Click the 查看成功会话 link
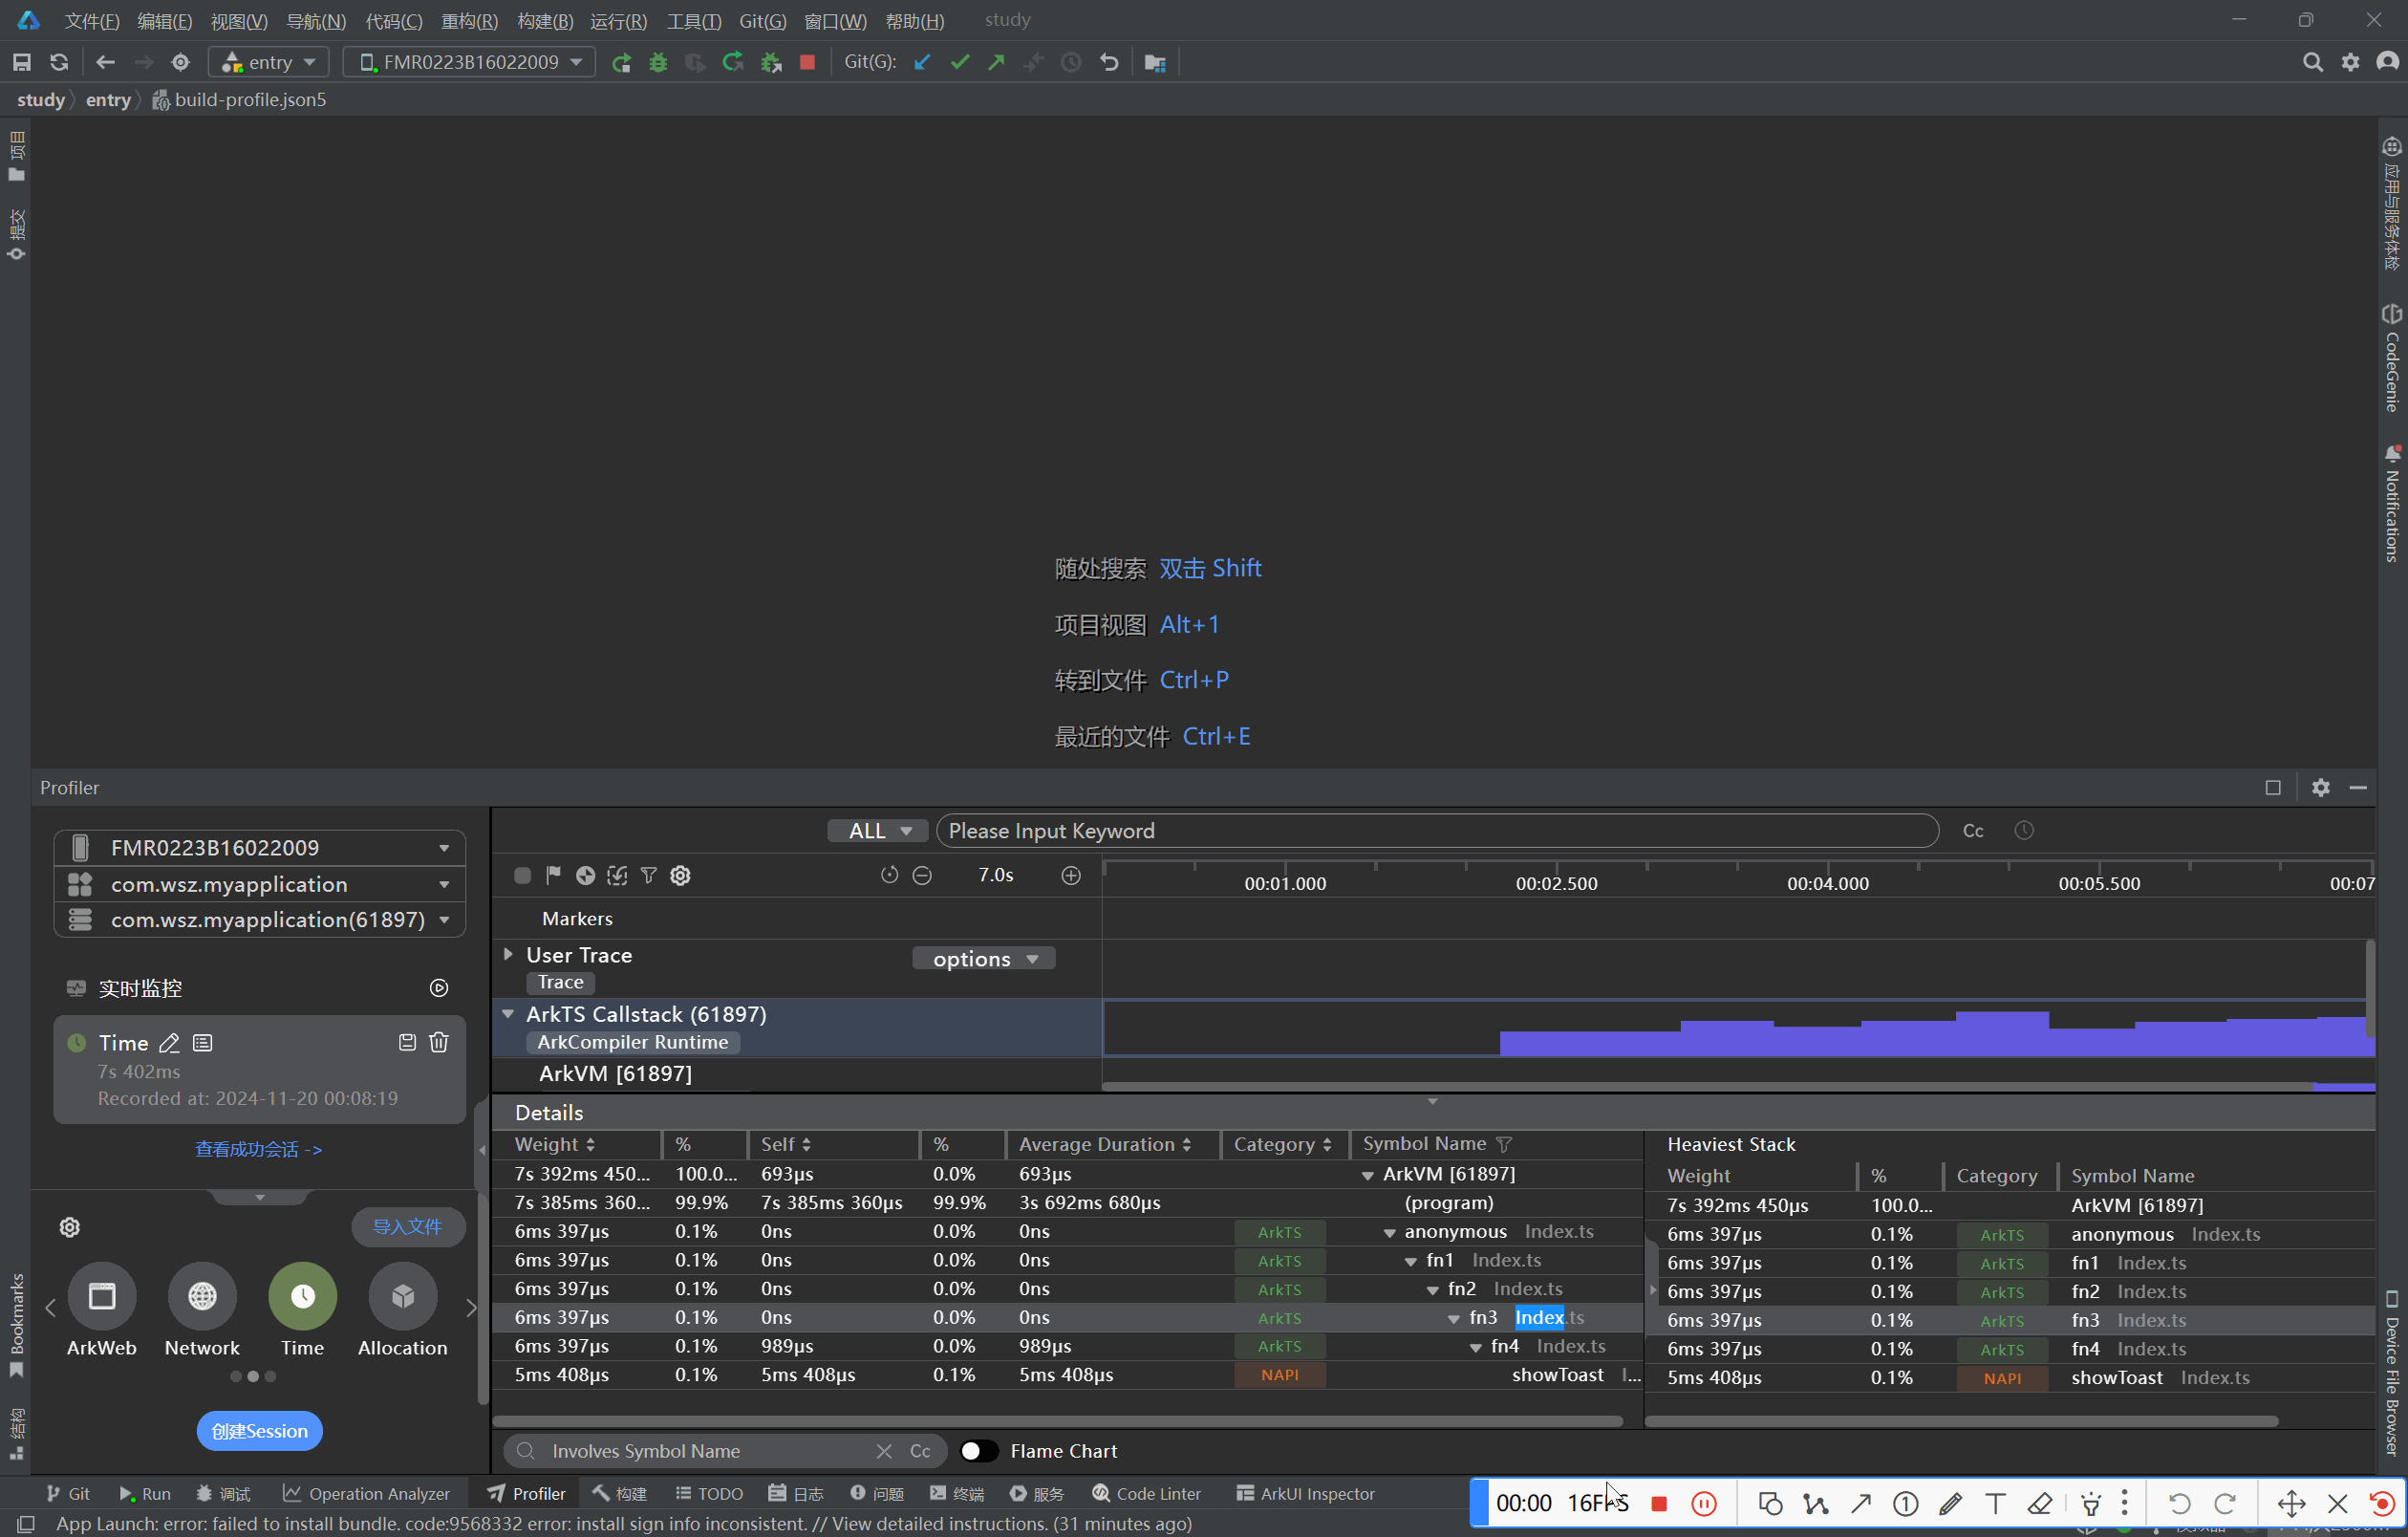Screen dimensions: 2408x1537 point(258,1150)
